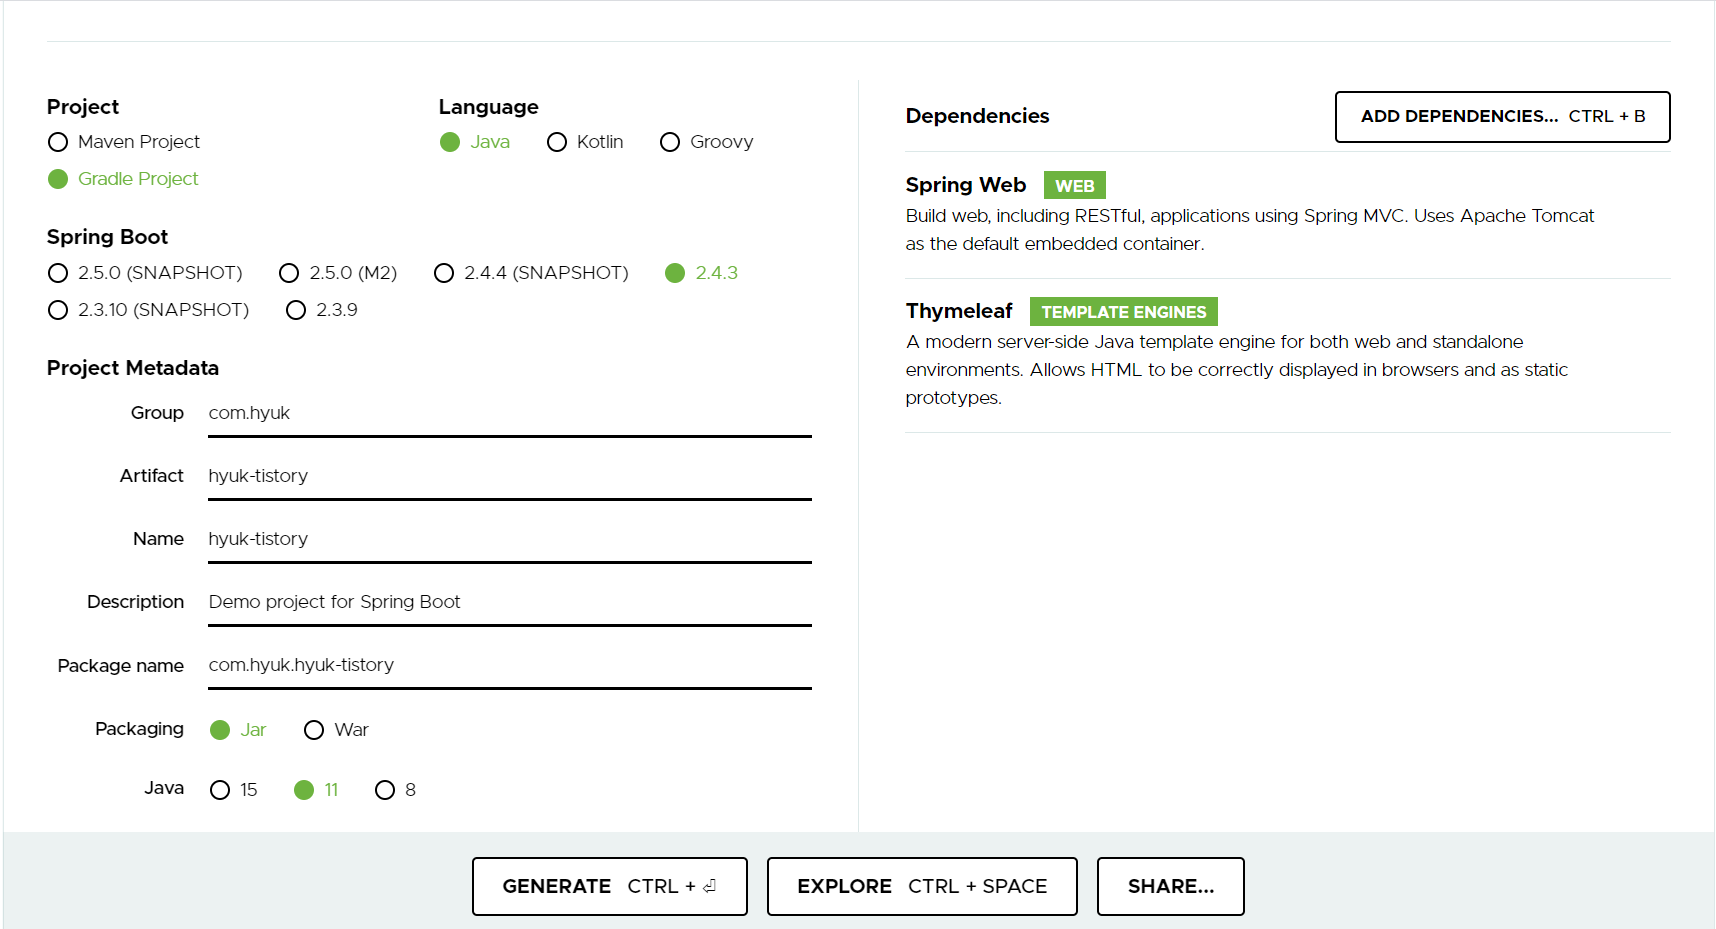Pick Java version 11
Image resolution: width=1716 pixels, height=929 pixels.
316,790
